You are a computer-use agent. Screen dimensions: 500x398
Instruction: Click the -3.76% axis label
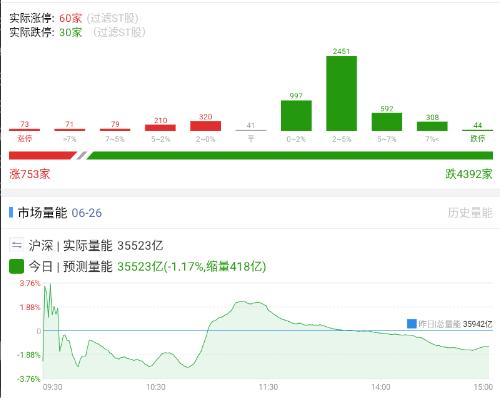coord(29,379)
